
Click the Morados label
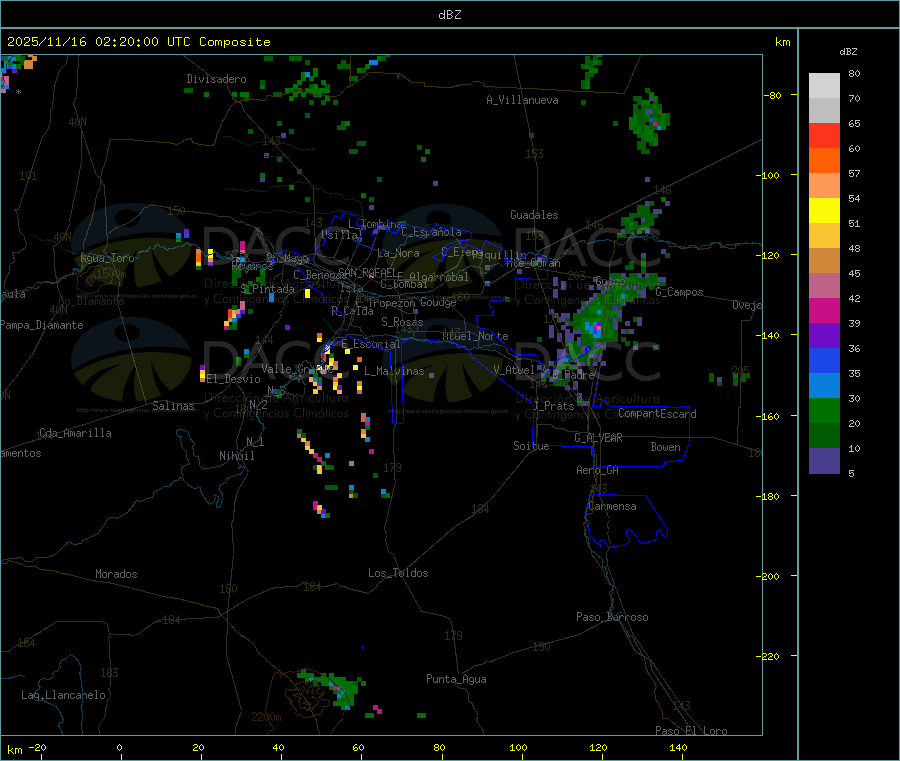pos(117,574)
